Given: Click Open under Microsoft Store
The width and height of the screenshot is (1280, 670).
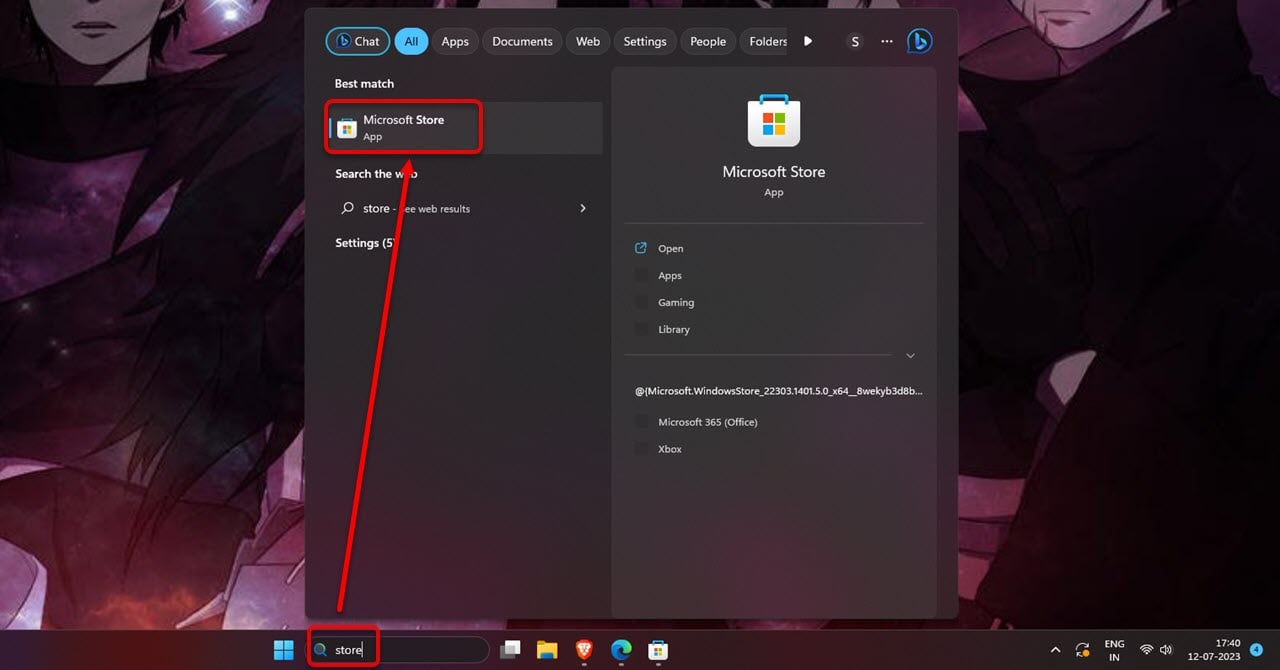Looking at the screenshot, I should tap(669, 248).
